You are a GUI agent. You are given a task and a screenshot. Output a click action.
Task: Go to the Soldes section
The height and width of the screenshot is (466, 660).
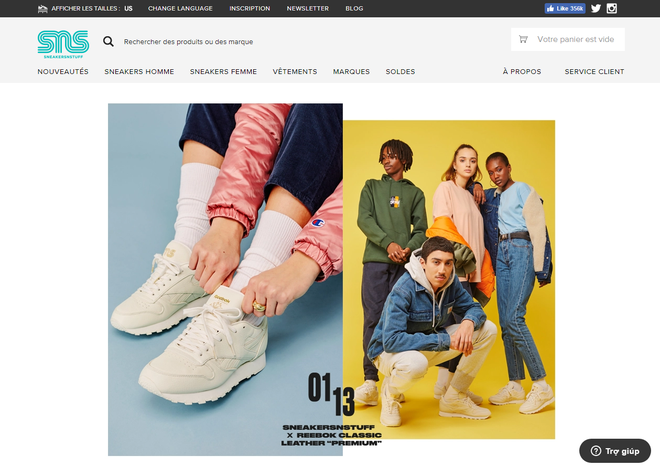[x=400, y=72]
